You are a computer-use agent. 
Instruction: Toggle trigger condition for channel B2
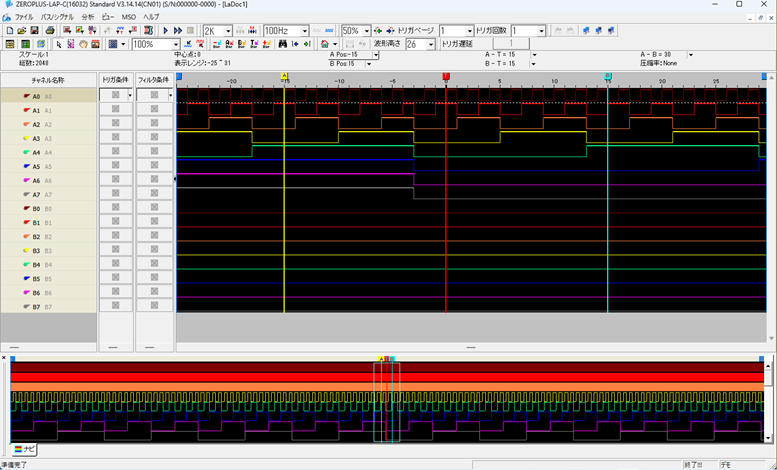point(115,235)
